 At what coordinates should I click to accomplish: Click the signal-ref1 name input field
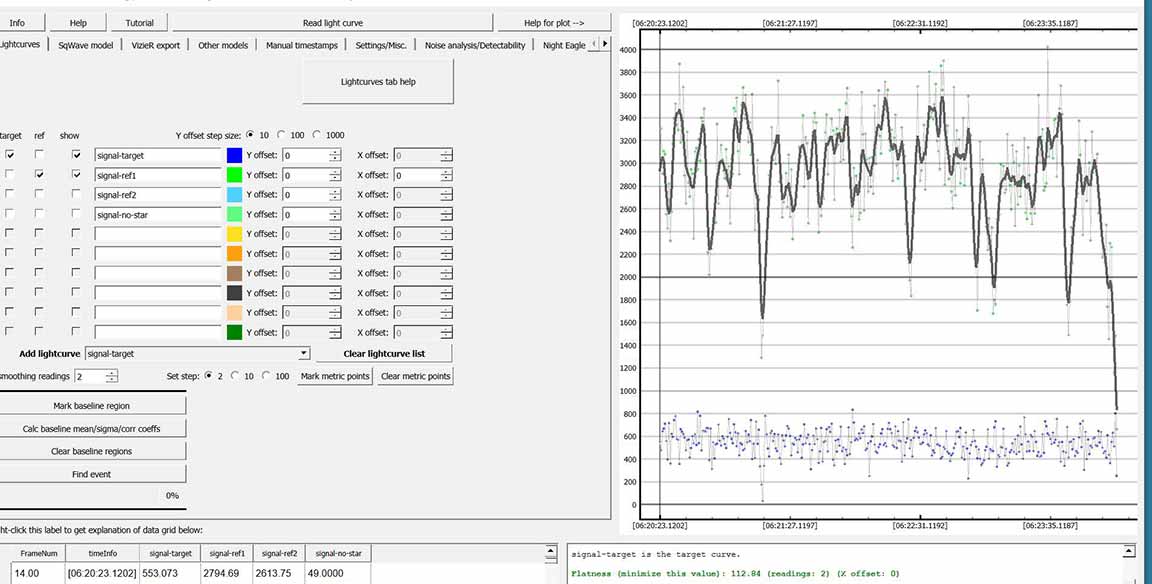pyautogui.click(x=157, y=175)
